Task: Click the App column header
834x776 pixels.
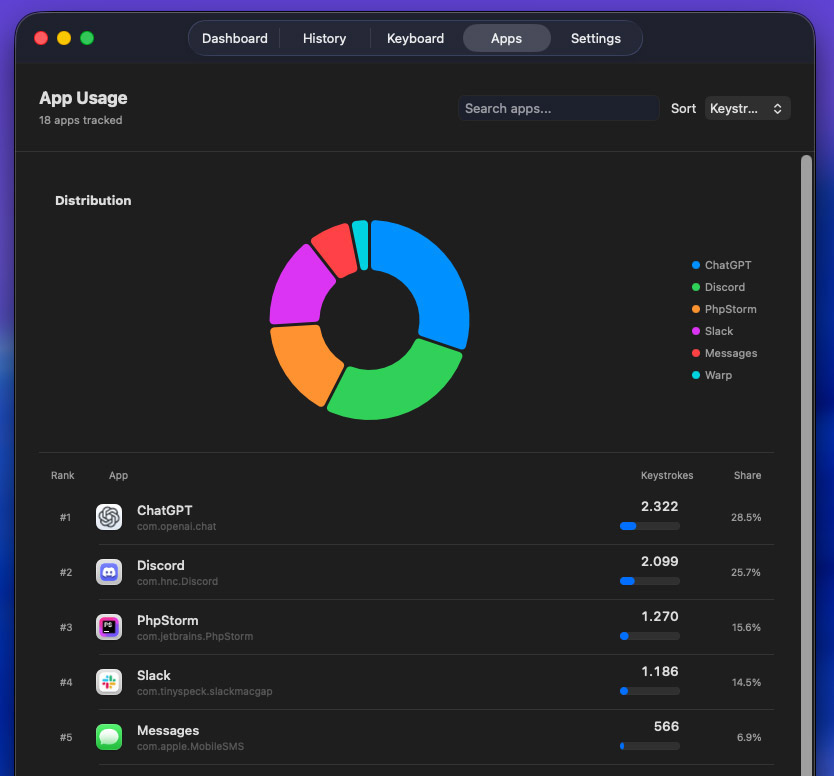Action: [x=119, y=475]
